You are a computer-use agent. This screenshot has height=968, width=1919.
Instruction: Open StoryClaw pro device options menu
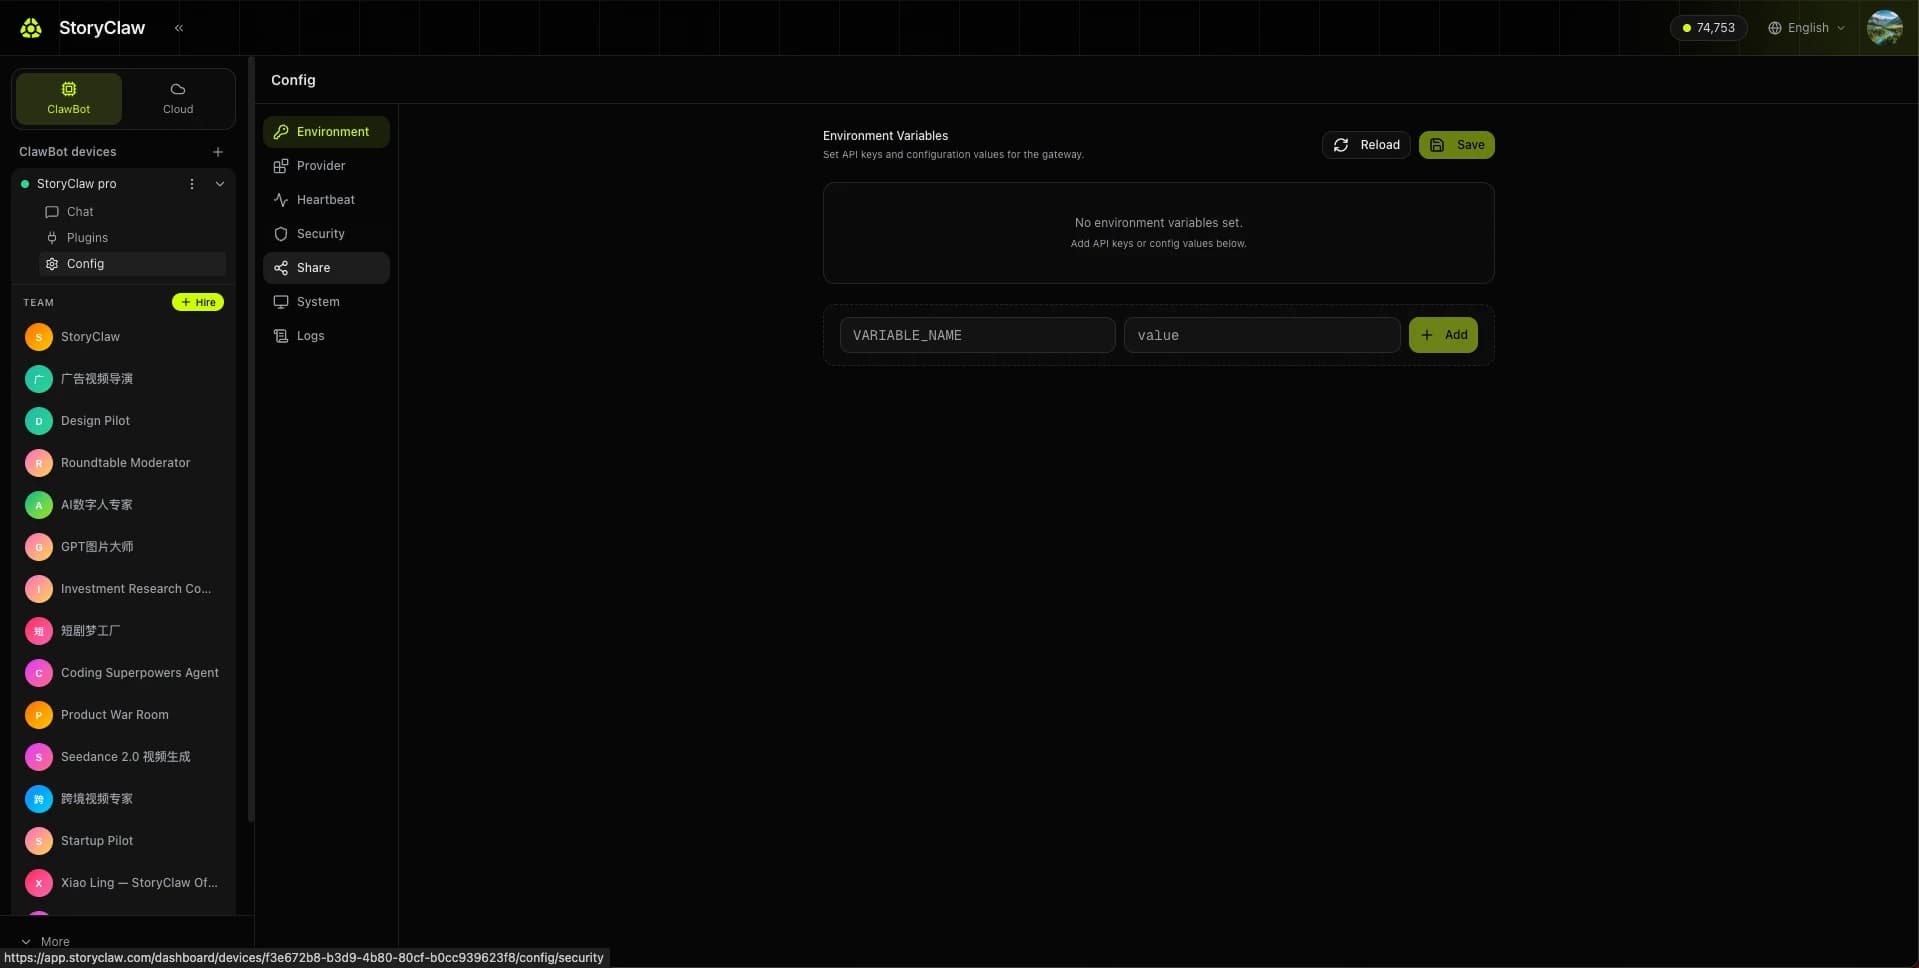pyautogui.click(x=192, y=184)
